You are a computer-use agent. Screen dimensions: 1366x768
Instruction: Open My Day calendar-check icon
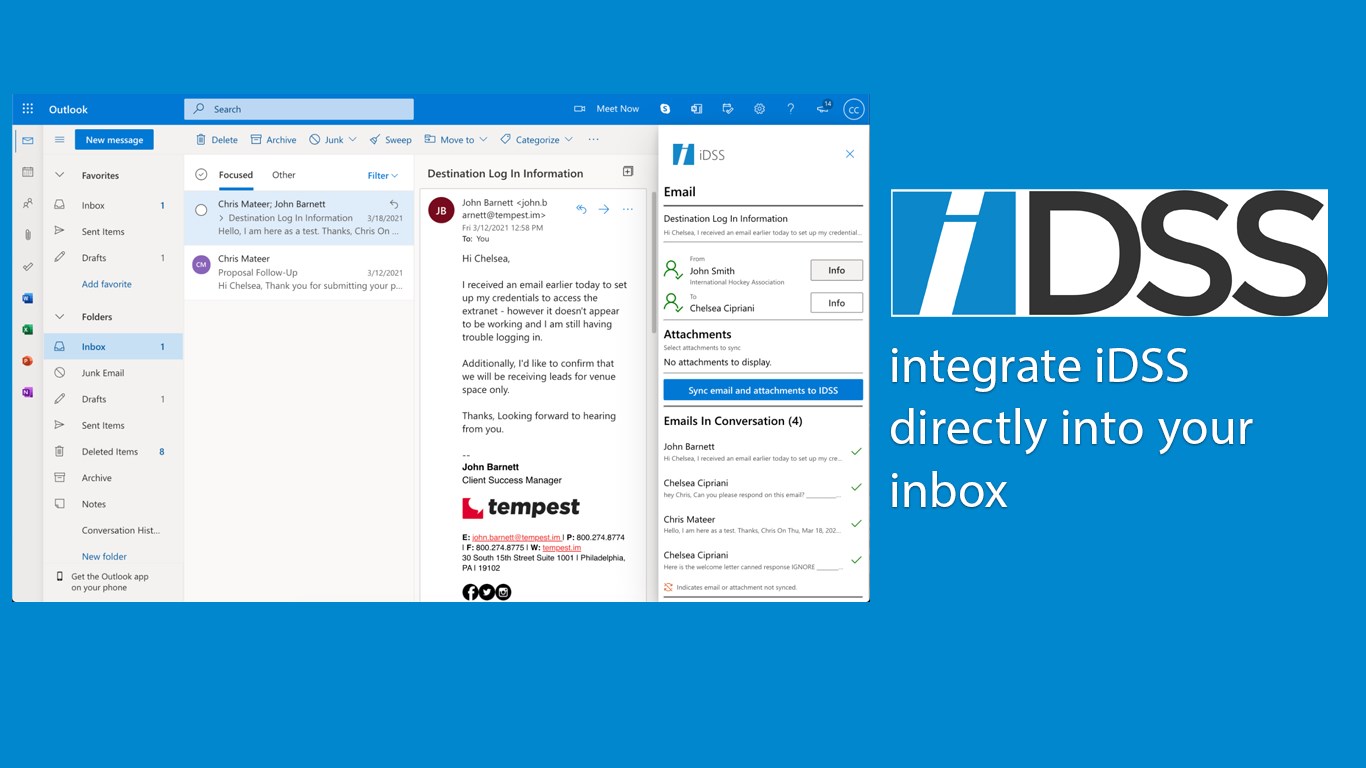[728, 109]
